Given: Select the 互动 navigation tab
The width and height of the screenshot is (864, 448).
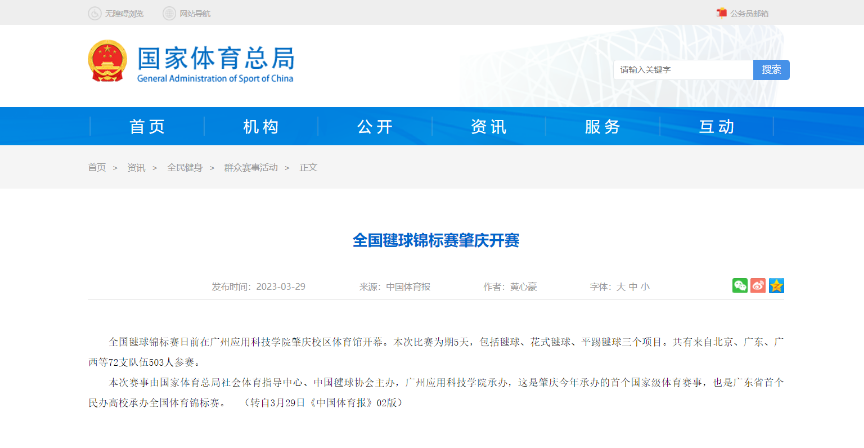Looking at the screenshot, I should pos(717,127).
